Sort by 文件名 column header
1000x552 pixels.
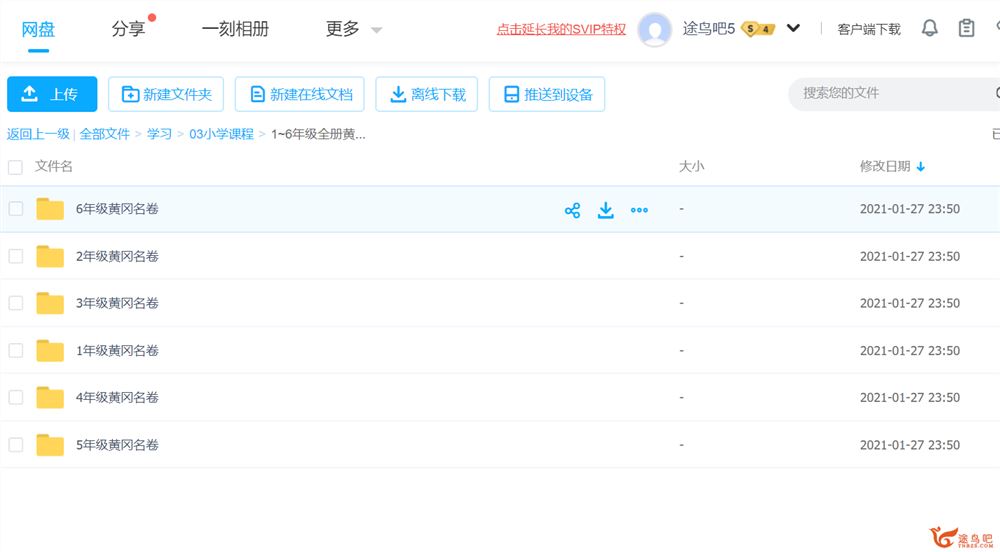(54, 166)
